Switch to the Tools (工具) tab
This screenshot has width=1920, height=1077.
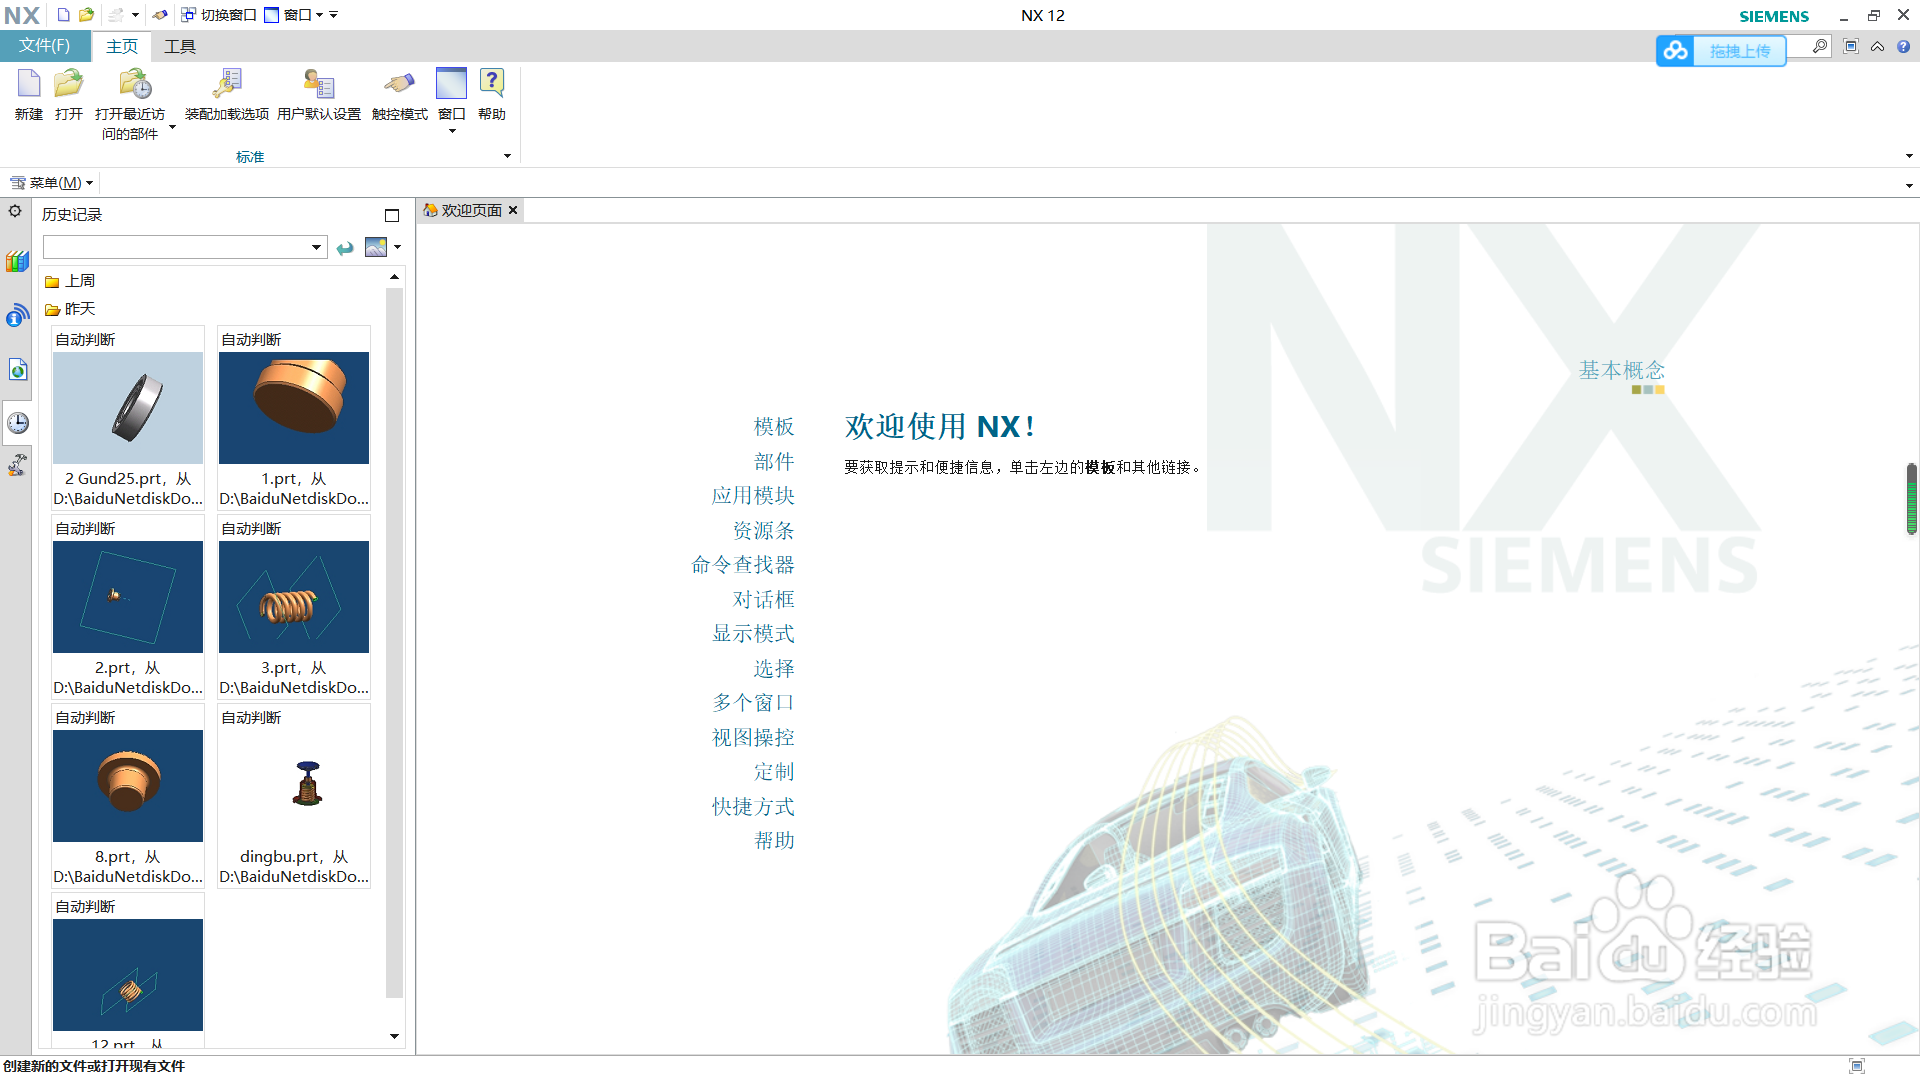[180, 47]
